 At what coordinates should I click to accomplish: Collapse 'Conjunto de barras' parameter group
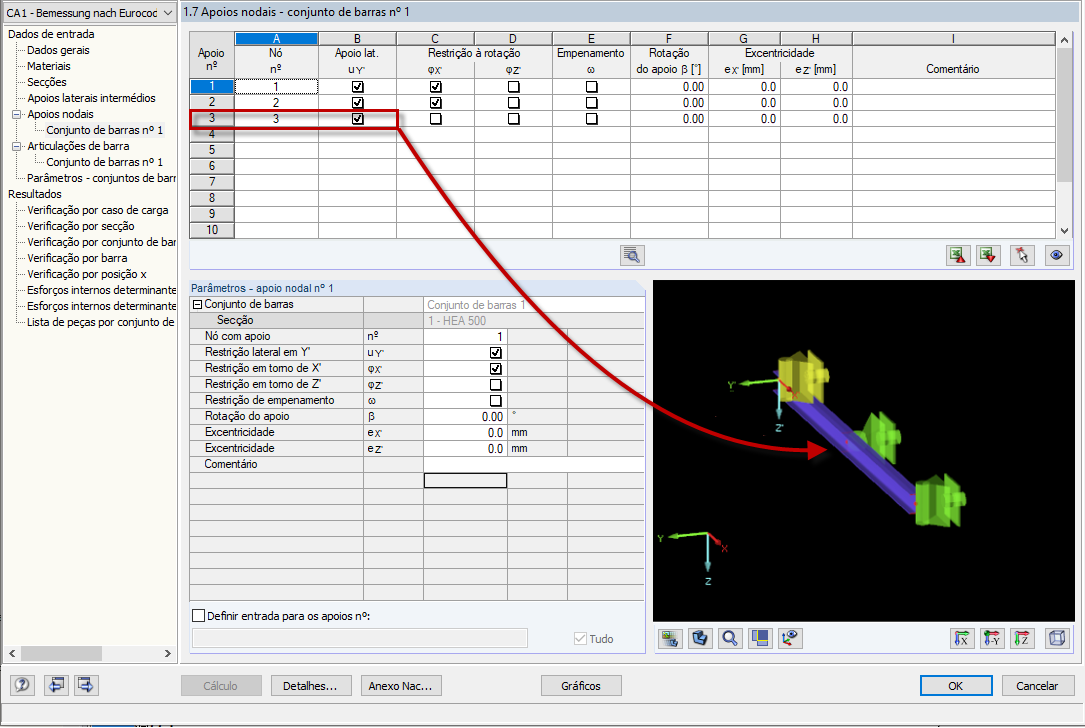coord(197,304)
